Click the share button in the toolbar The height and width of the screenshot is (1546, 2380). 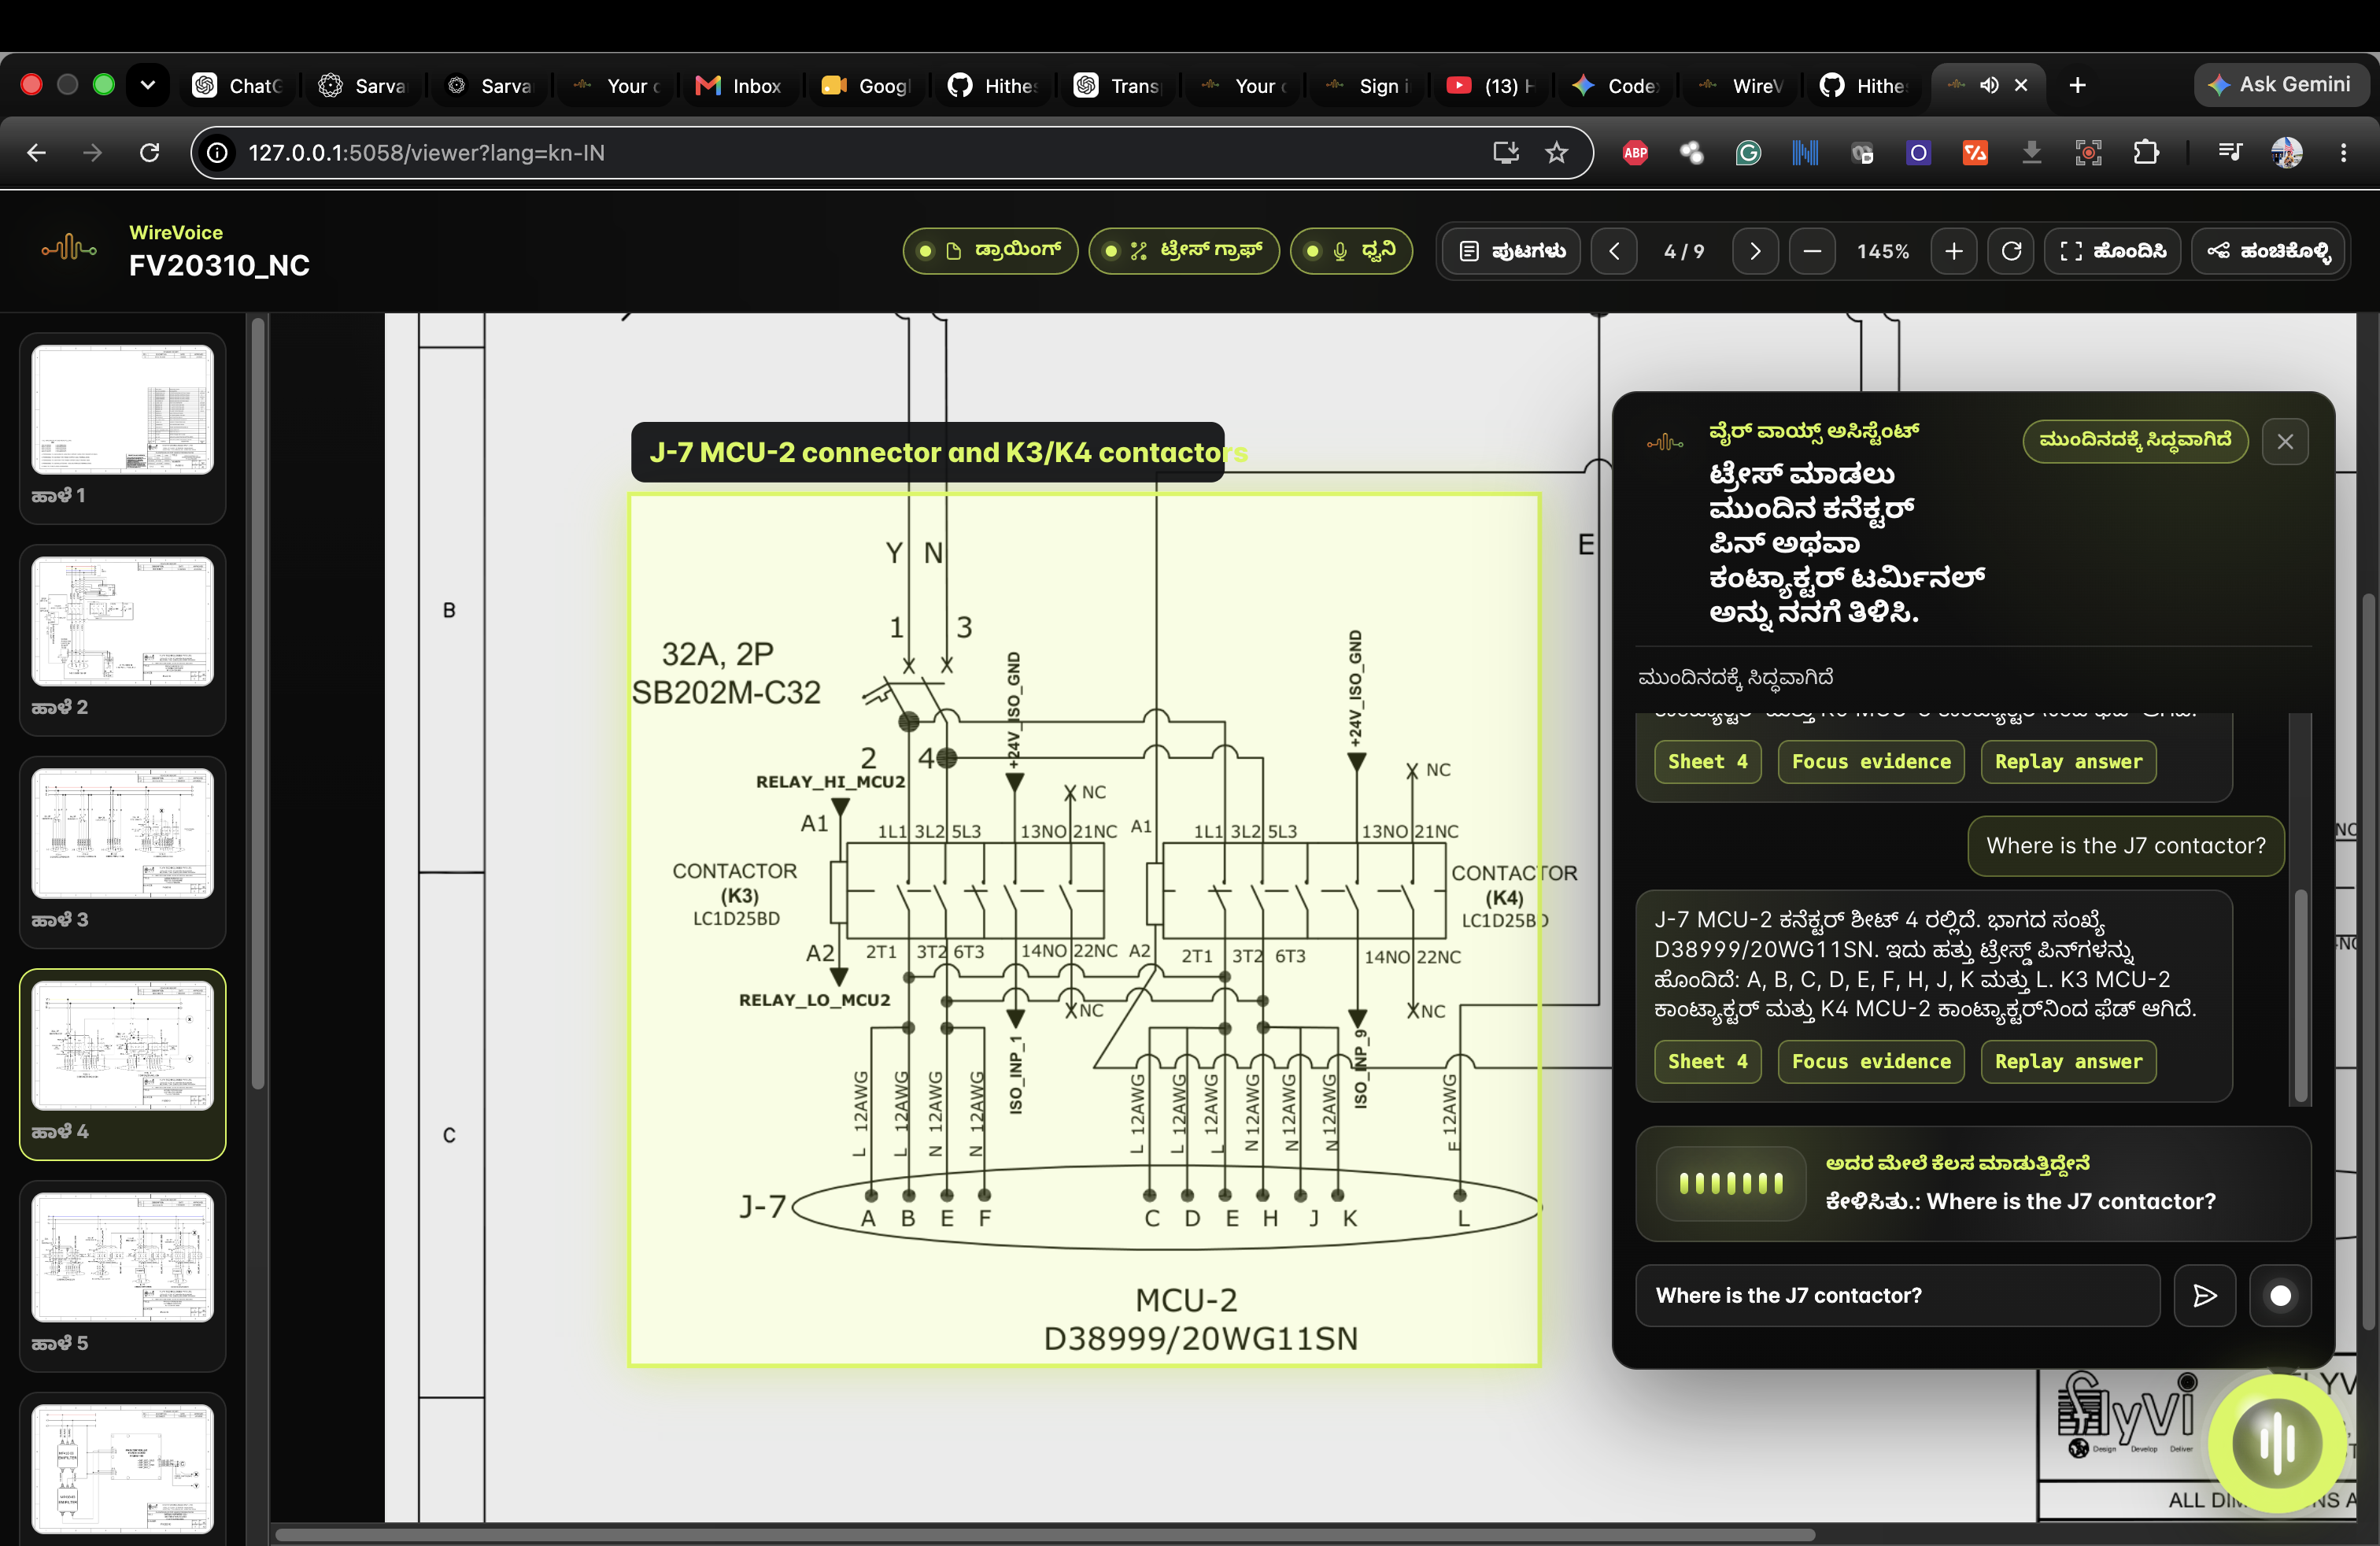pyautogui.click(x=2269, y=251)
